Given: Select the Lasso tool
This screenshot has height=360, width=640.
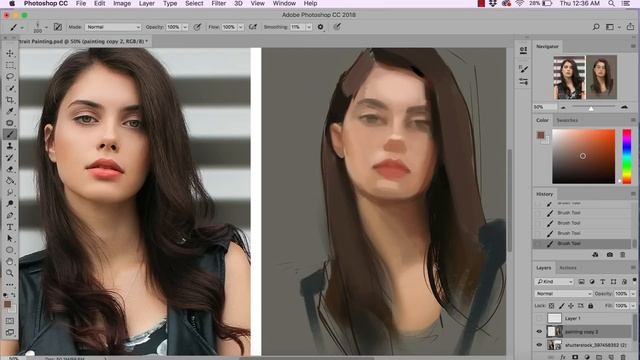Looking at the screenshot, I should [x=10, y=77].
